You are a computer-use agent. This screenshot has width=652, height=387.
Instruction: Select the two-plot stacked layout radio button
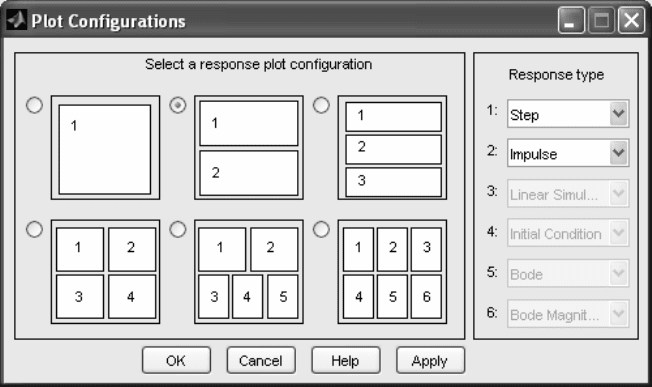click(x=178, y=105)
